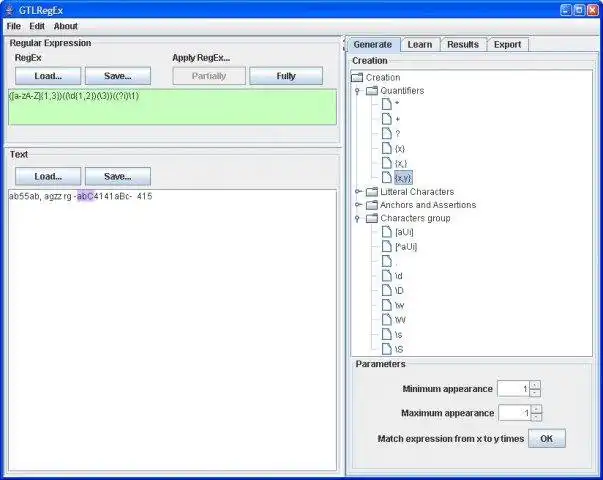Select the {x,} quantifier document icon
603x480 pixels.
(386, 163)
